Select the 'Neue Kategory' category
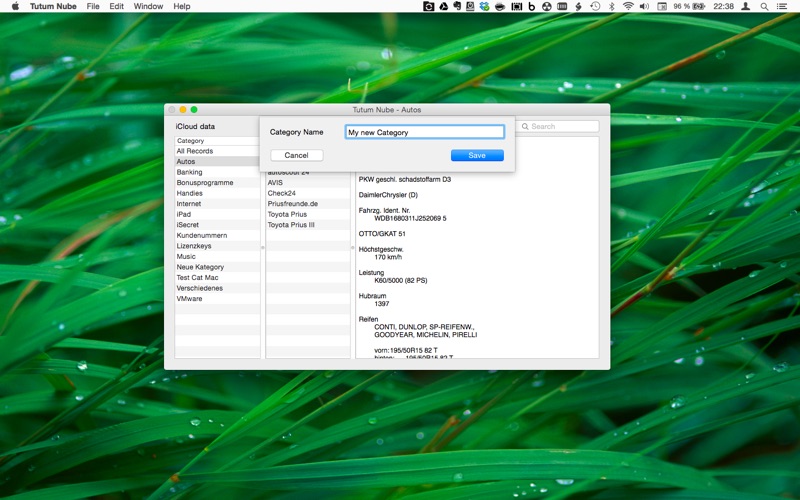This screenshot has height=500, width=800. (x=217, y=267)
